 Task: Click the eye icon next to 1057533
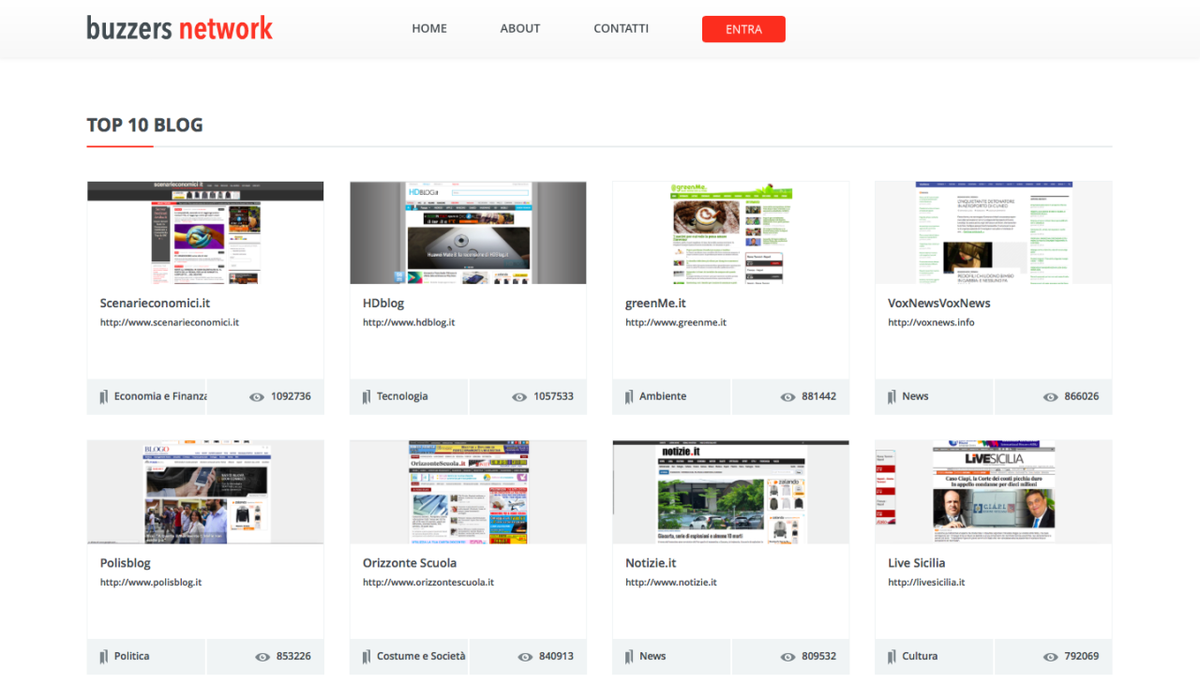tap(519, 397)
